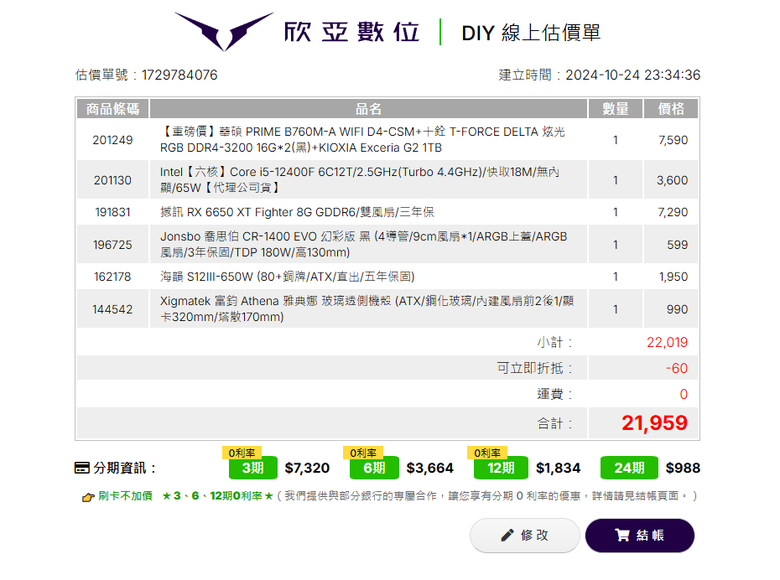This screenshot has width=780, height=580.
Task: Click the Xigmatek Athena product name
Action: click(367, 309)
